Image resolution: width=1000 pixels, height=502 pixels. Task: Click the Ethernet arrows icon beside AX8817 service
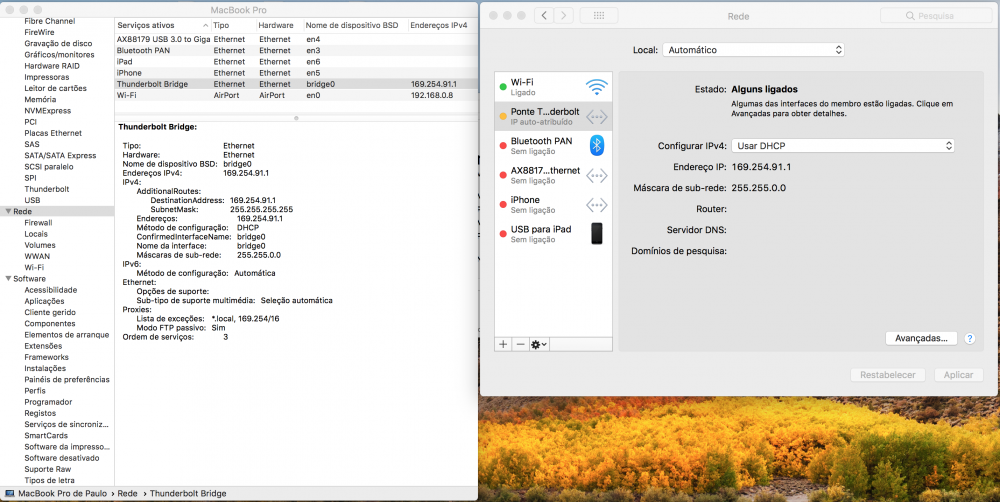596,175
